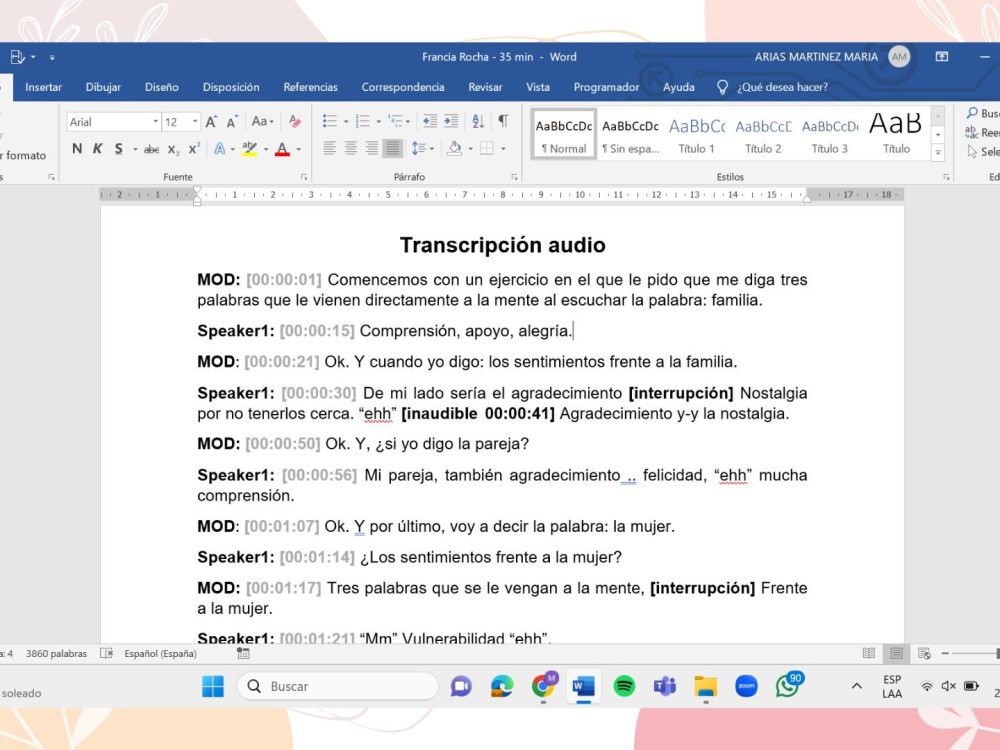Open the Fuente dialog launcher
1000x750 pixels.
pyautogui.click(x=304, y=177)
